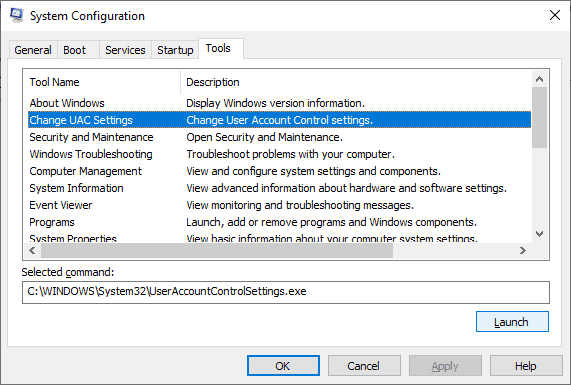Switch to the General tab
This screenshot has height=385, width=571.
(x=33, y=50)
